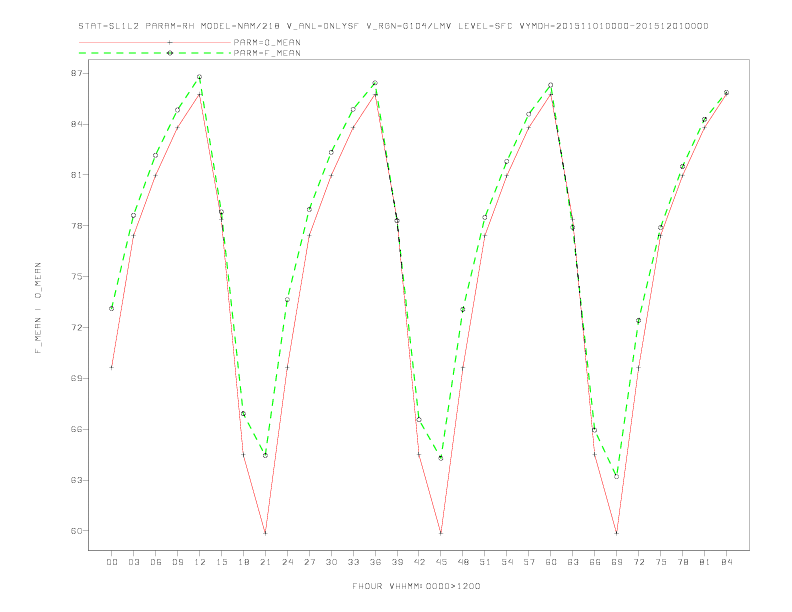792x612 pixels.
Task: Click x-axis tick label 42
Action: pyautogui.click(x=419, y=562)
